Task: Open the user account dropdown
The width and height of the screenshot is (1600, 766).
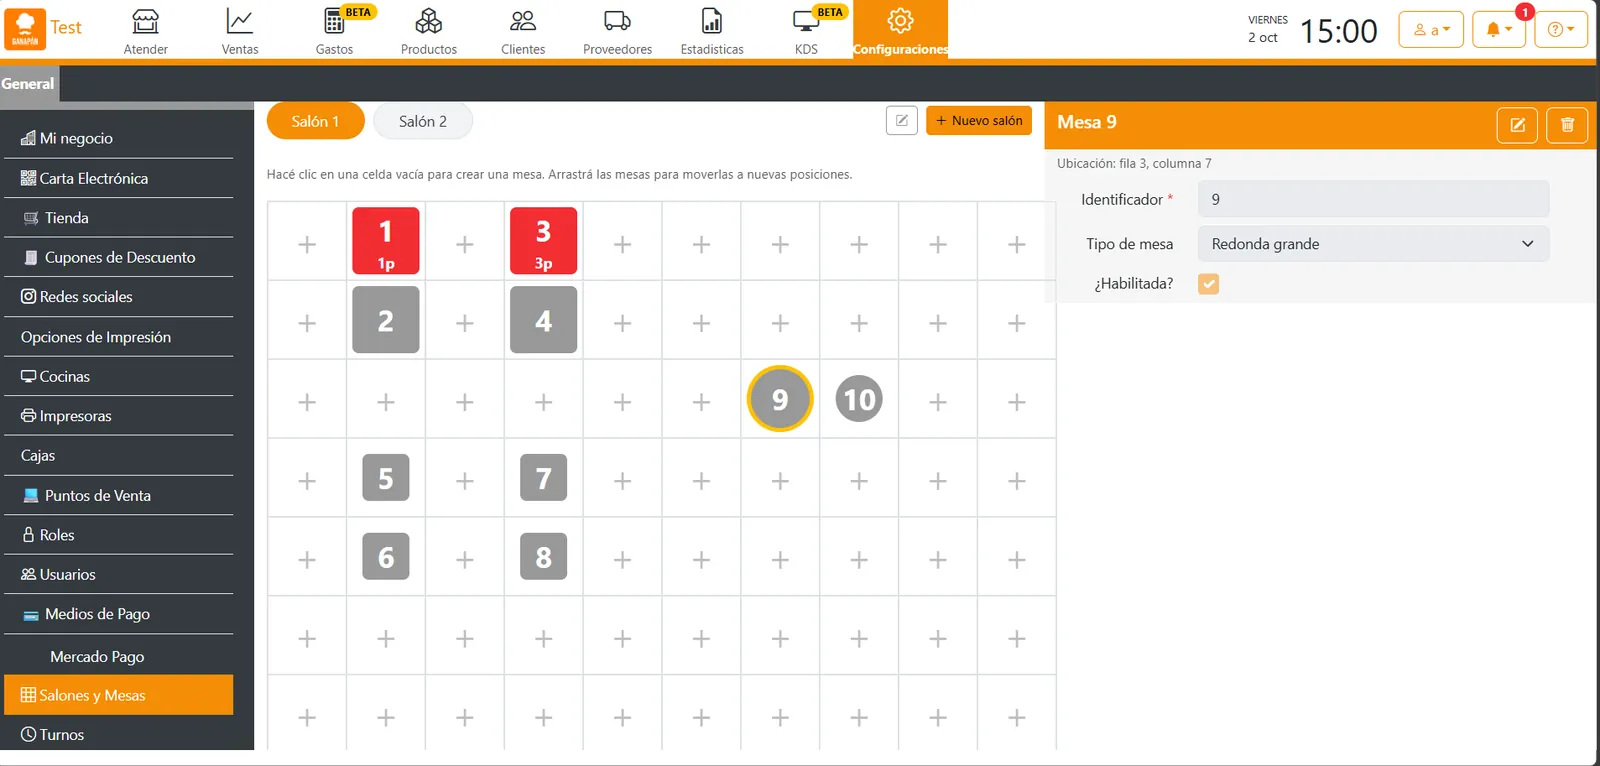Action: pyautogui.click(x=1431, y=30)
